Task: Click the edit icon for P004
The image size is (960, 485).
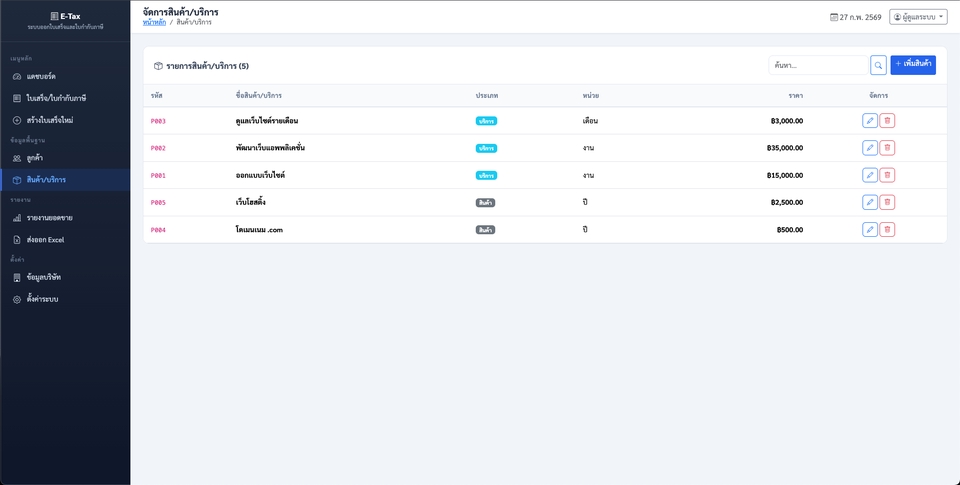Action: pos(870,229)
